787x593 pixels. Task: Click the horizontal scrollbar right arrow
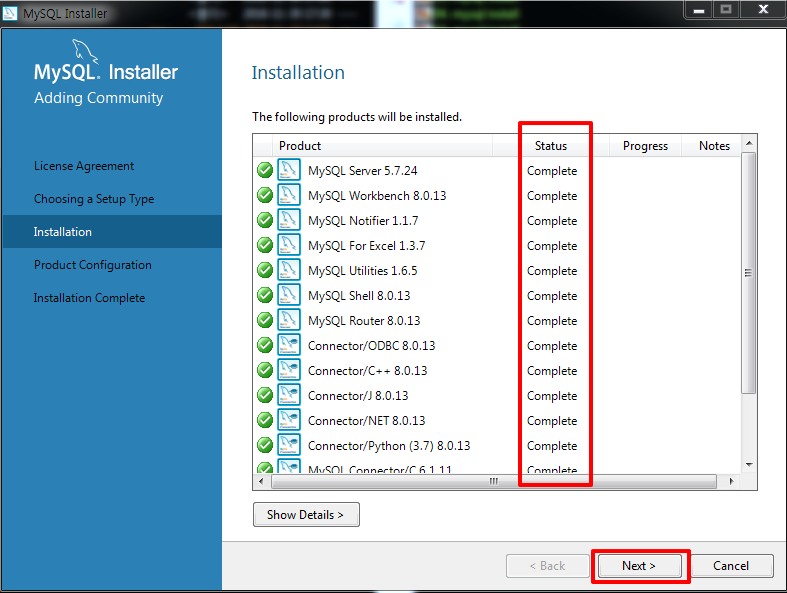[x=732, y=481]
